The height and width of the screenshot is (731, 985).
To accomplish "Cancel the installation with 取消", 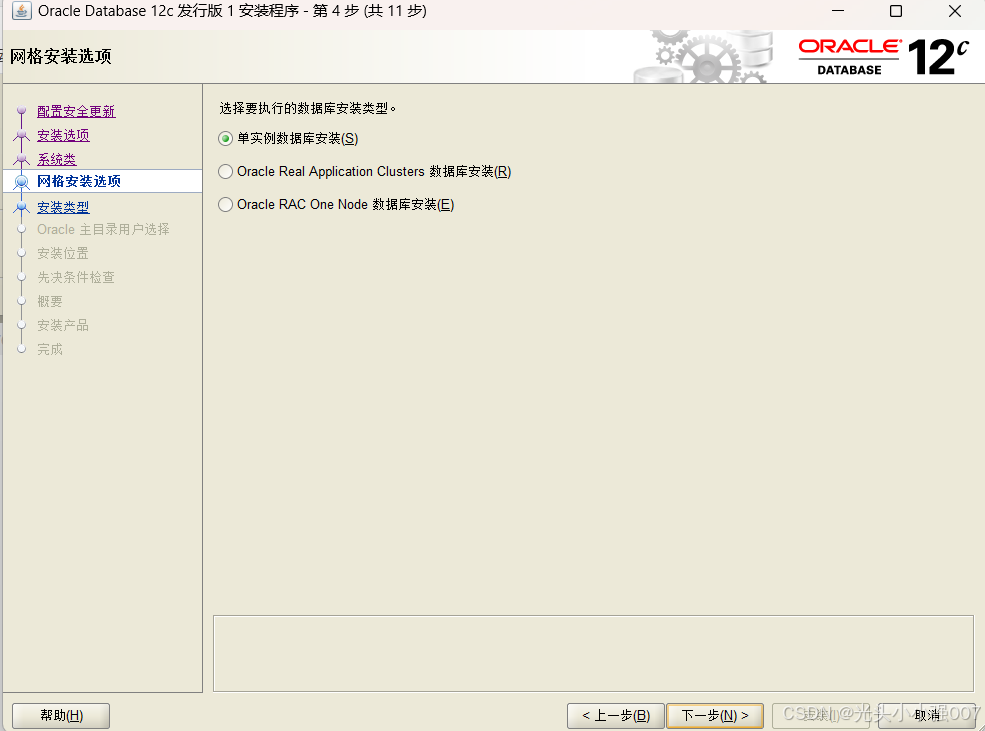I will click(926, 715).
